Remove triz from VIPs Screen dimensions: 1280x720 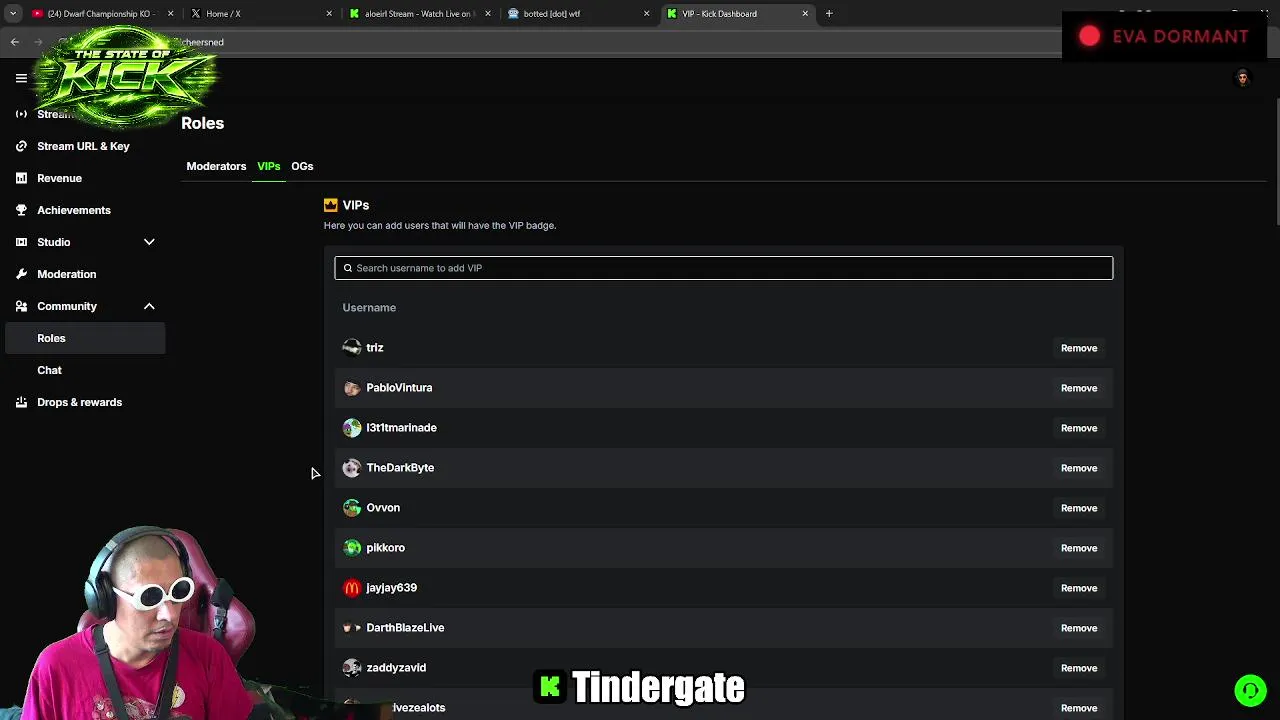tap(1079, 348)
